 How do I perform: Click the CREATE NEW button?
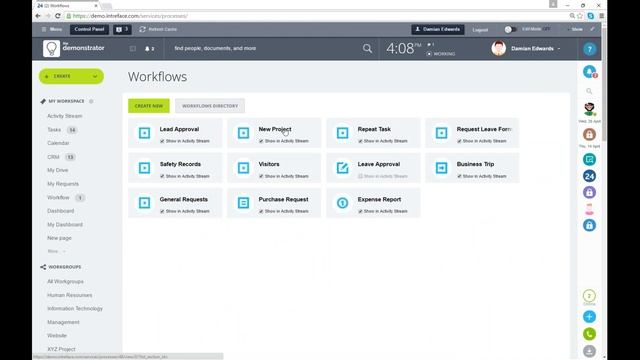(x=149, y=106)
